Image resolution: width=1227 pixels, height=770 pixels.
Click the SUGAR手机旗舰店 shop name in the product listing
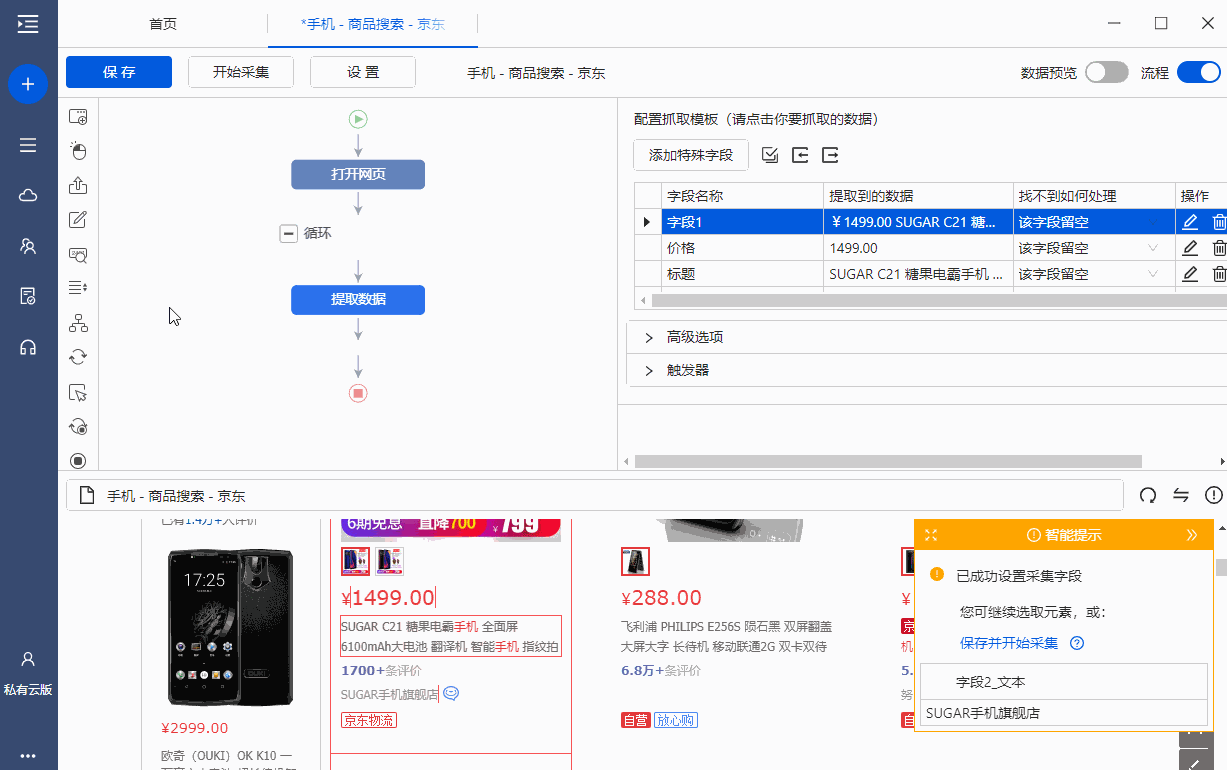tap(390, 693)
